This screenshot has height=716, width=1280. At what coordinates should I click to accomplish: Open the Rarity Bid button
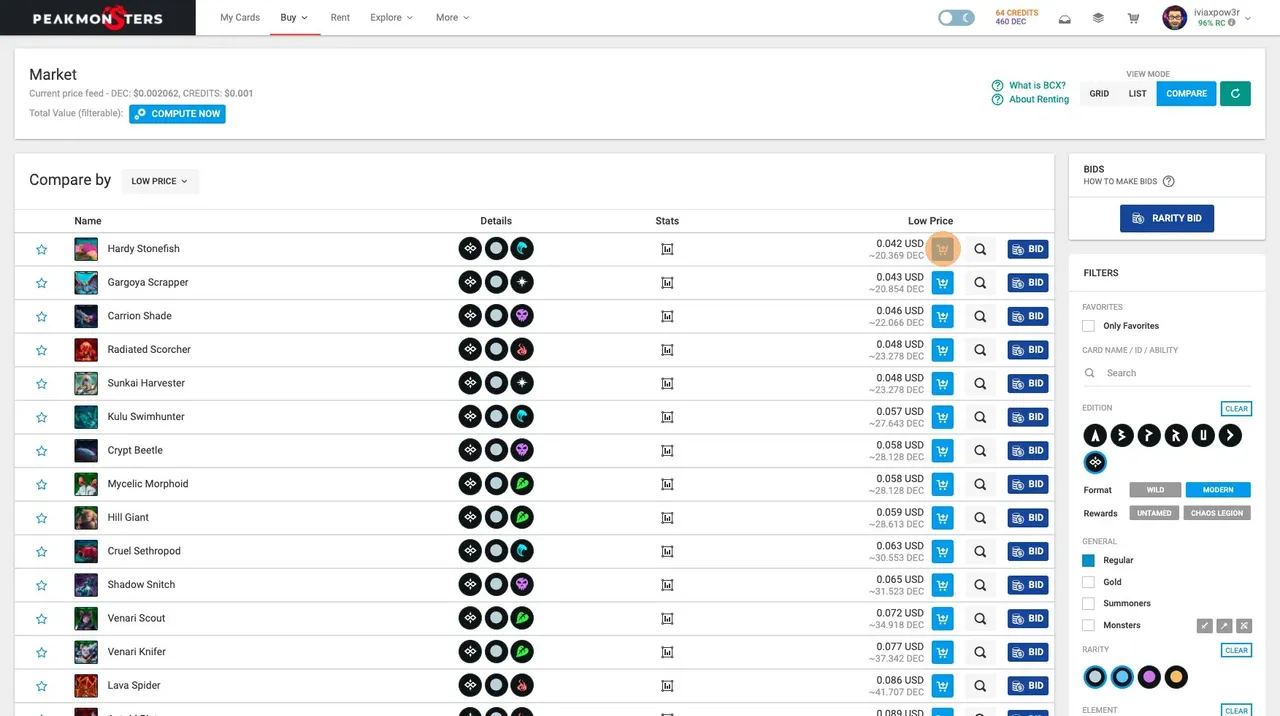tap(1166, 218)
